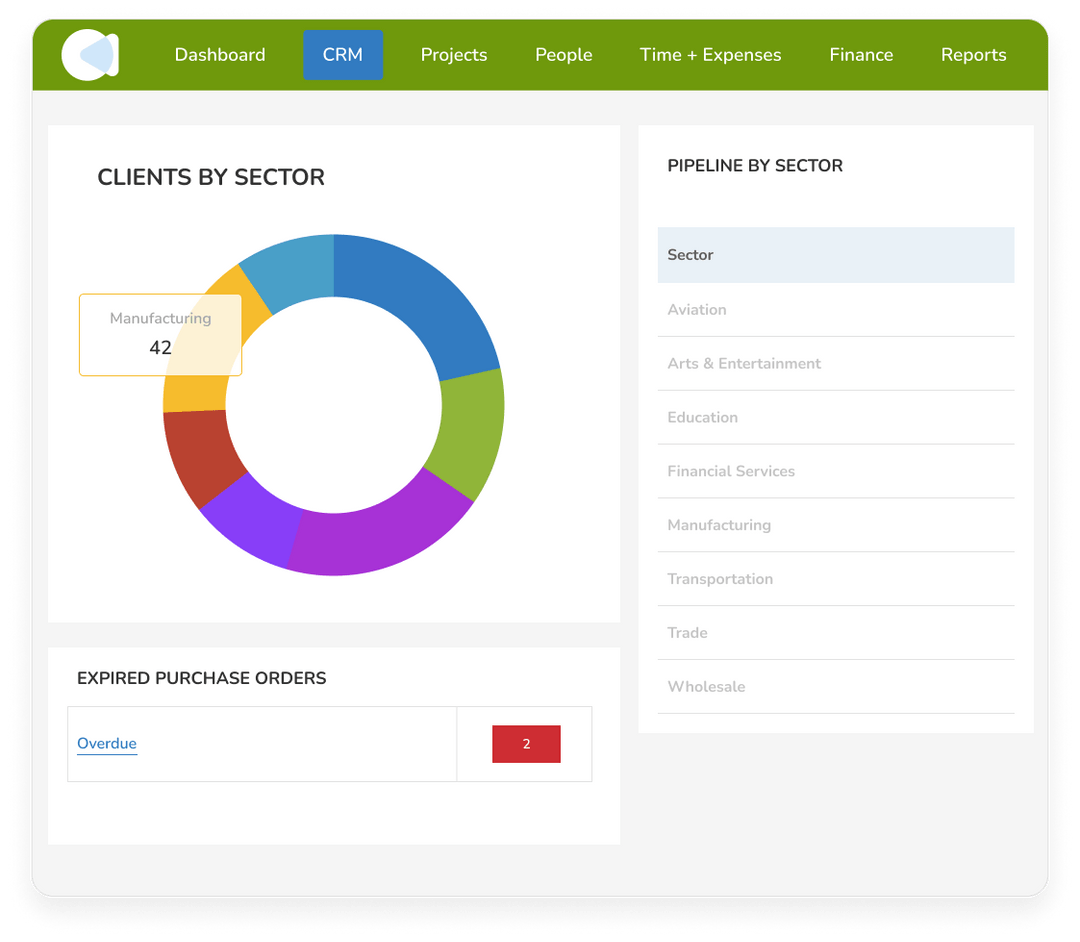Open the Time + Expenses section
Viewport: 1080px width, 942px height.
pos(710,55)
